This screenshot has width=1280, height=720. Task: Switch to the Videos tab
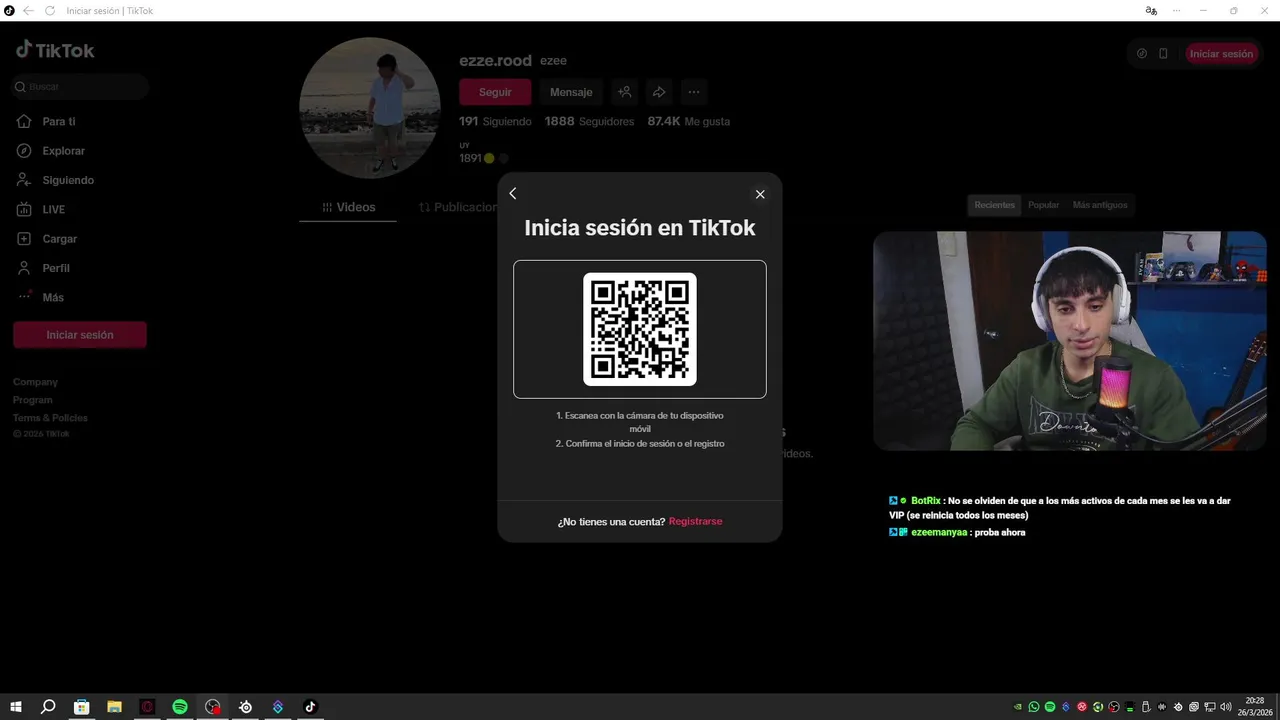pos(348,207)
